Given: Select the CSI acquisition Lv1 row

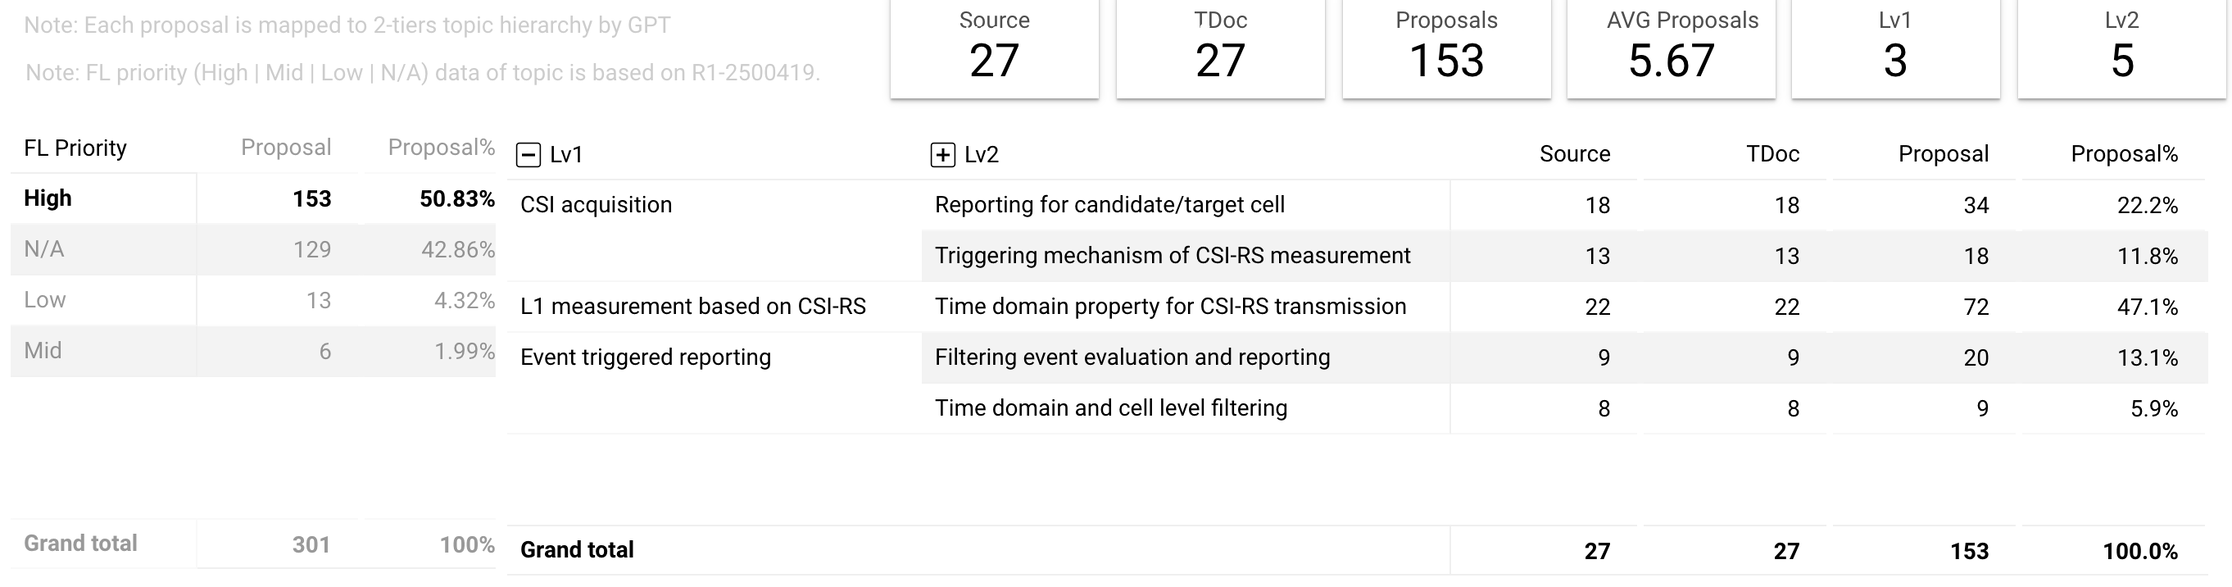Looking at the screenshot, I should pos(596,205).
